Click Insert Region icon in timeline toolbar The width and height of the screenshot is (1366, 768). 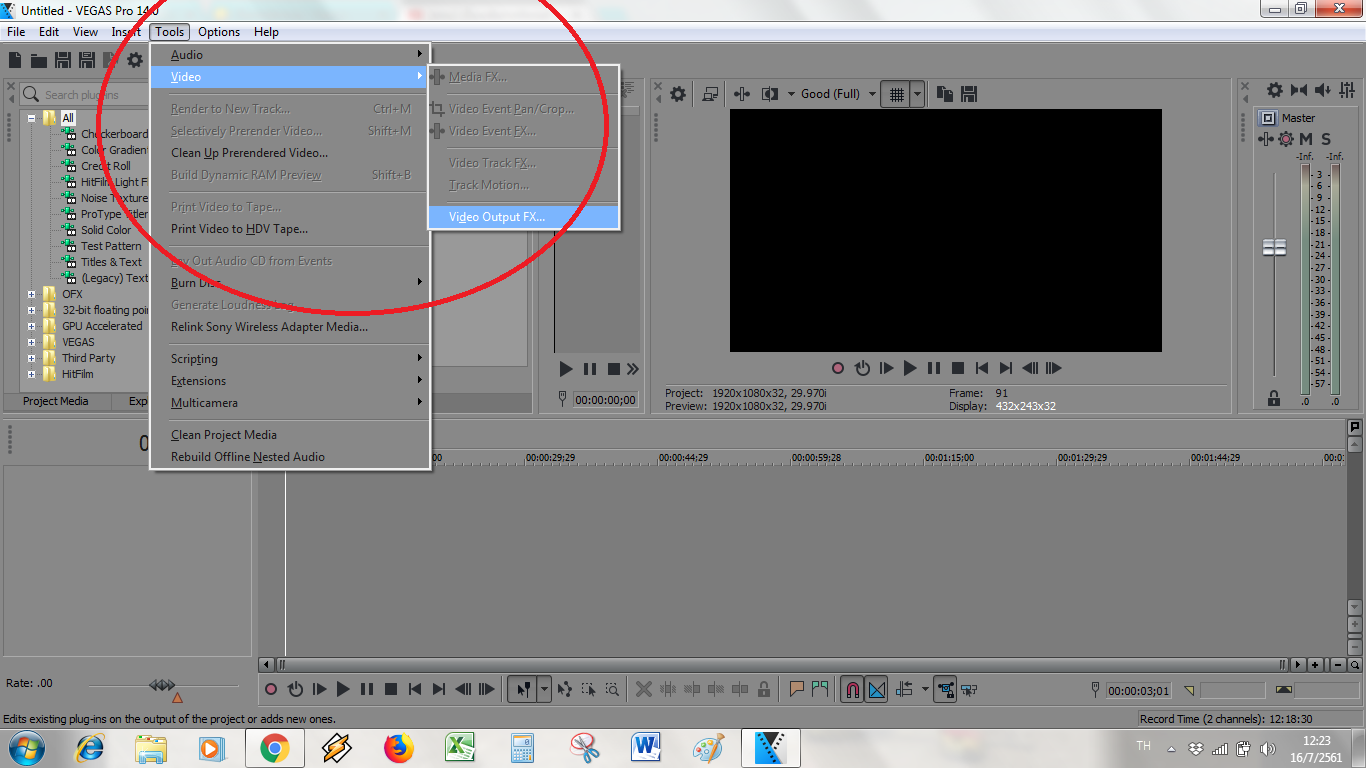(x=820, y=689)
